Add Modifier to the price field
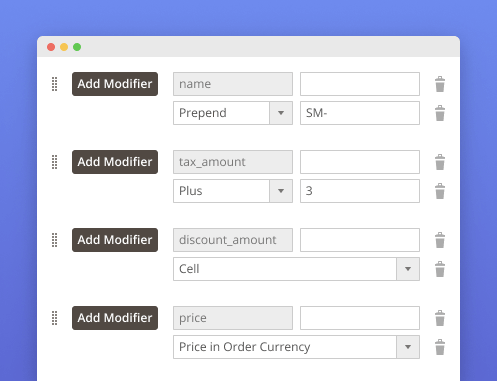The height and width of the screenshot is (381, 497). tap(115, 318)
